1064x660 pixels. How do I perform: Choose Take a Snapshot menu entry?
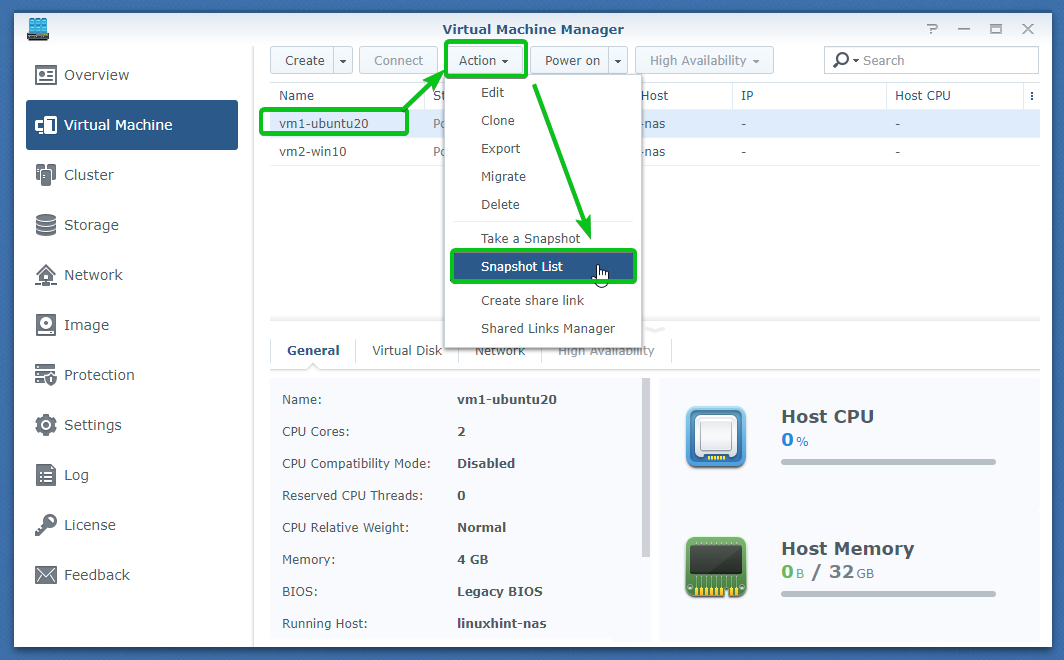543,239
